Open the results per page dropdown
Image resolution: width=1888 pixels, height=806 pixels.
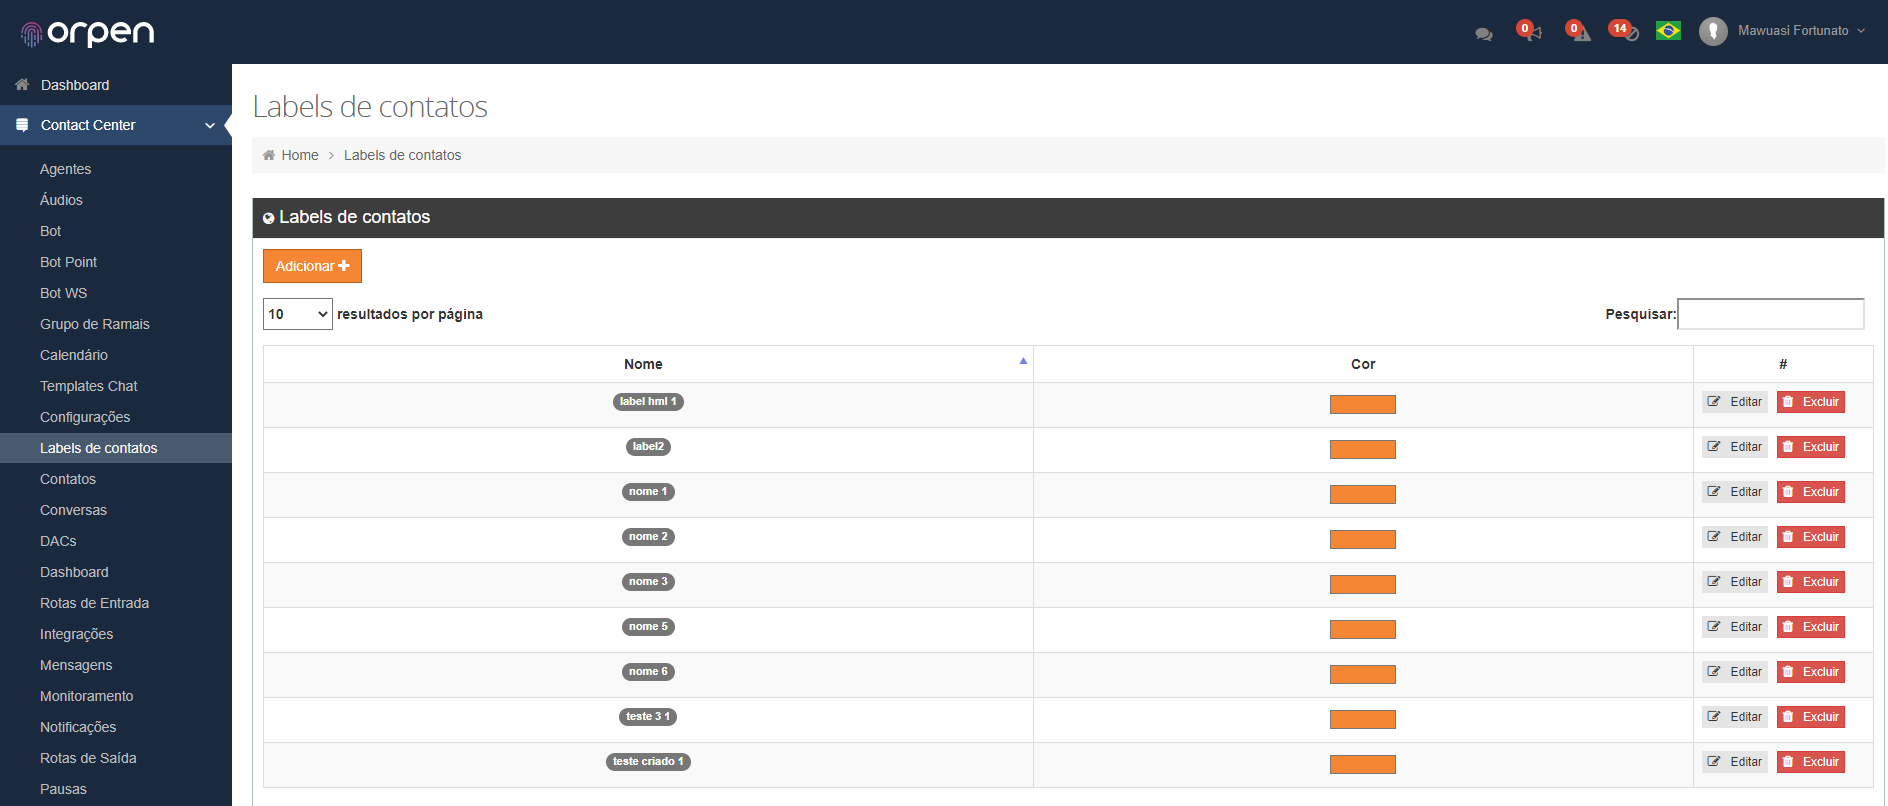point(298,314)
